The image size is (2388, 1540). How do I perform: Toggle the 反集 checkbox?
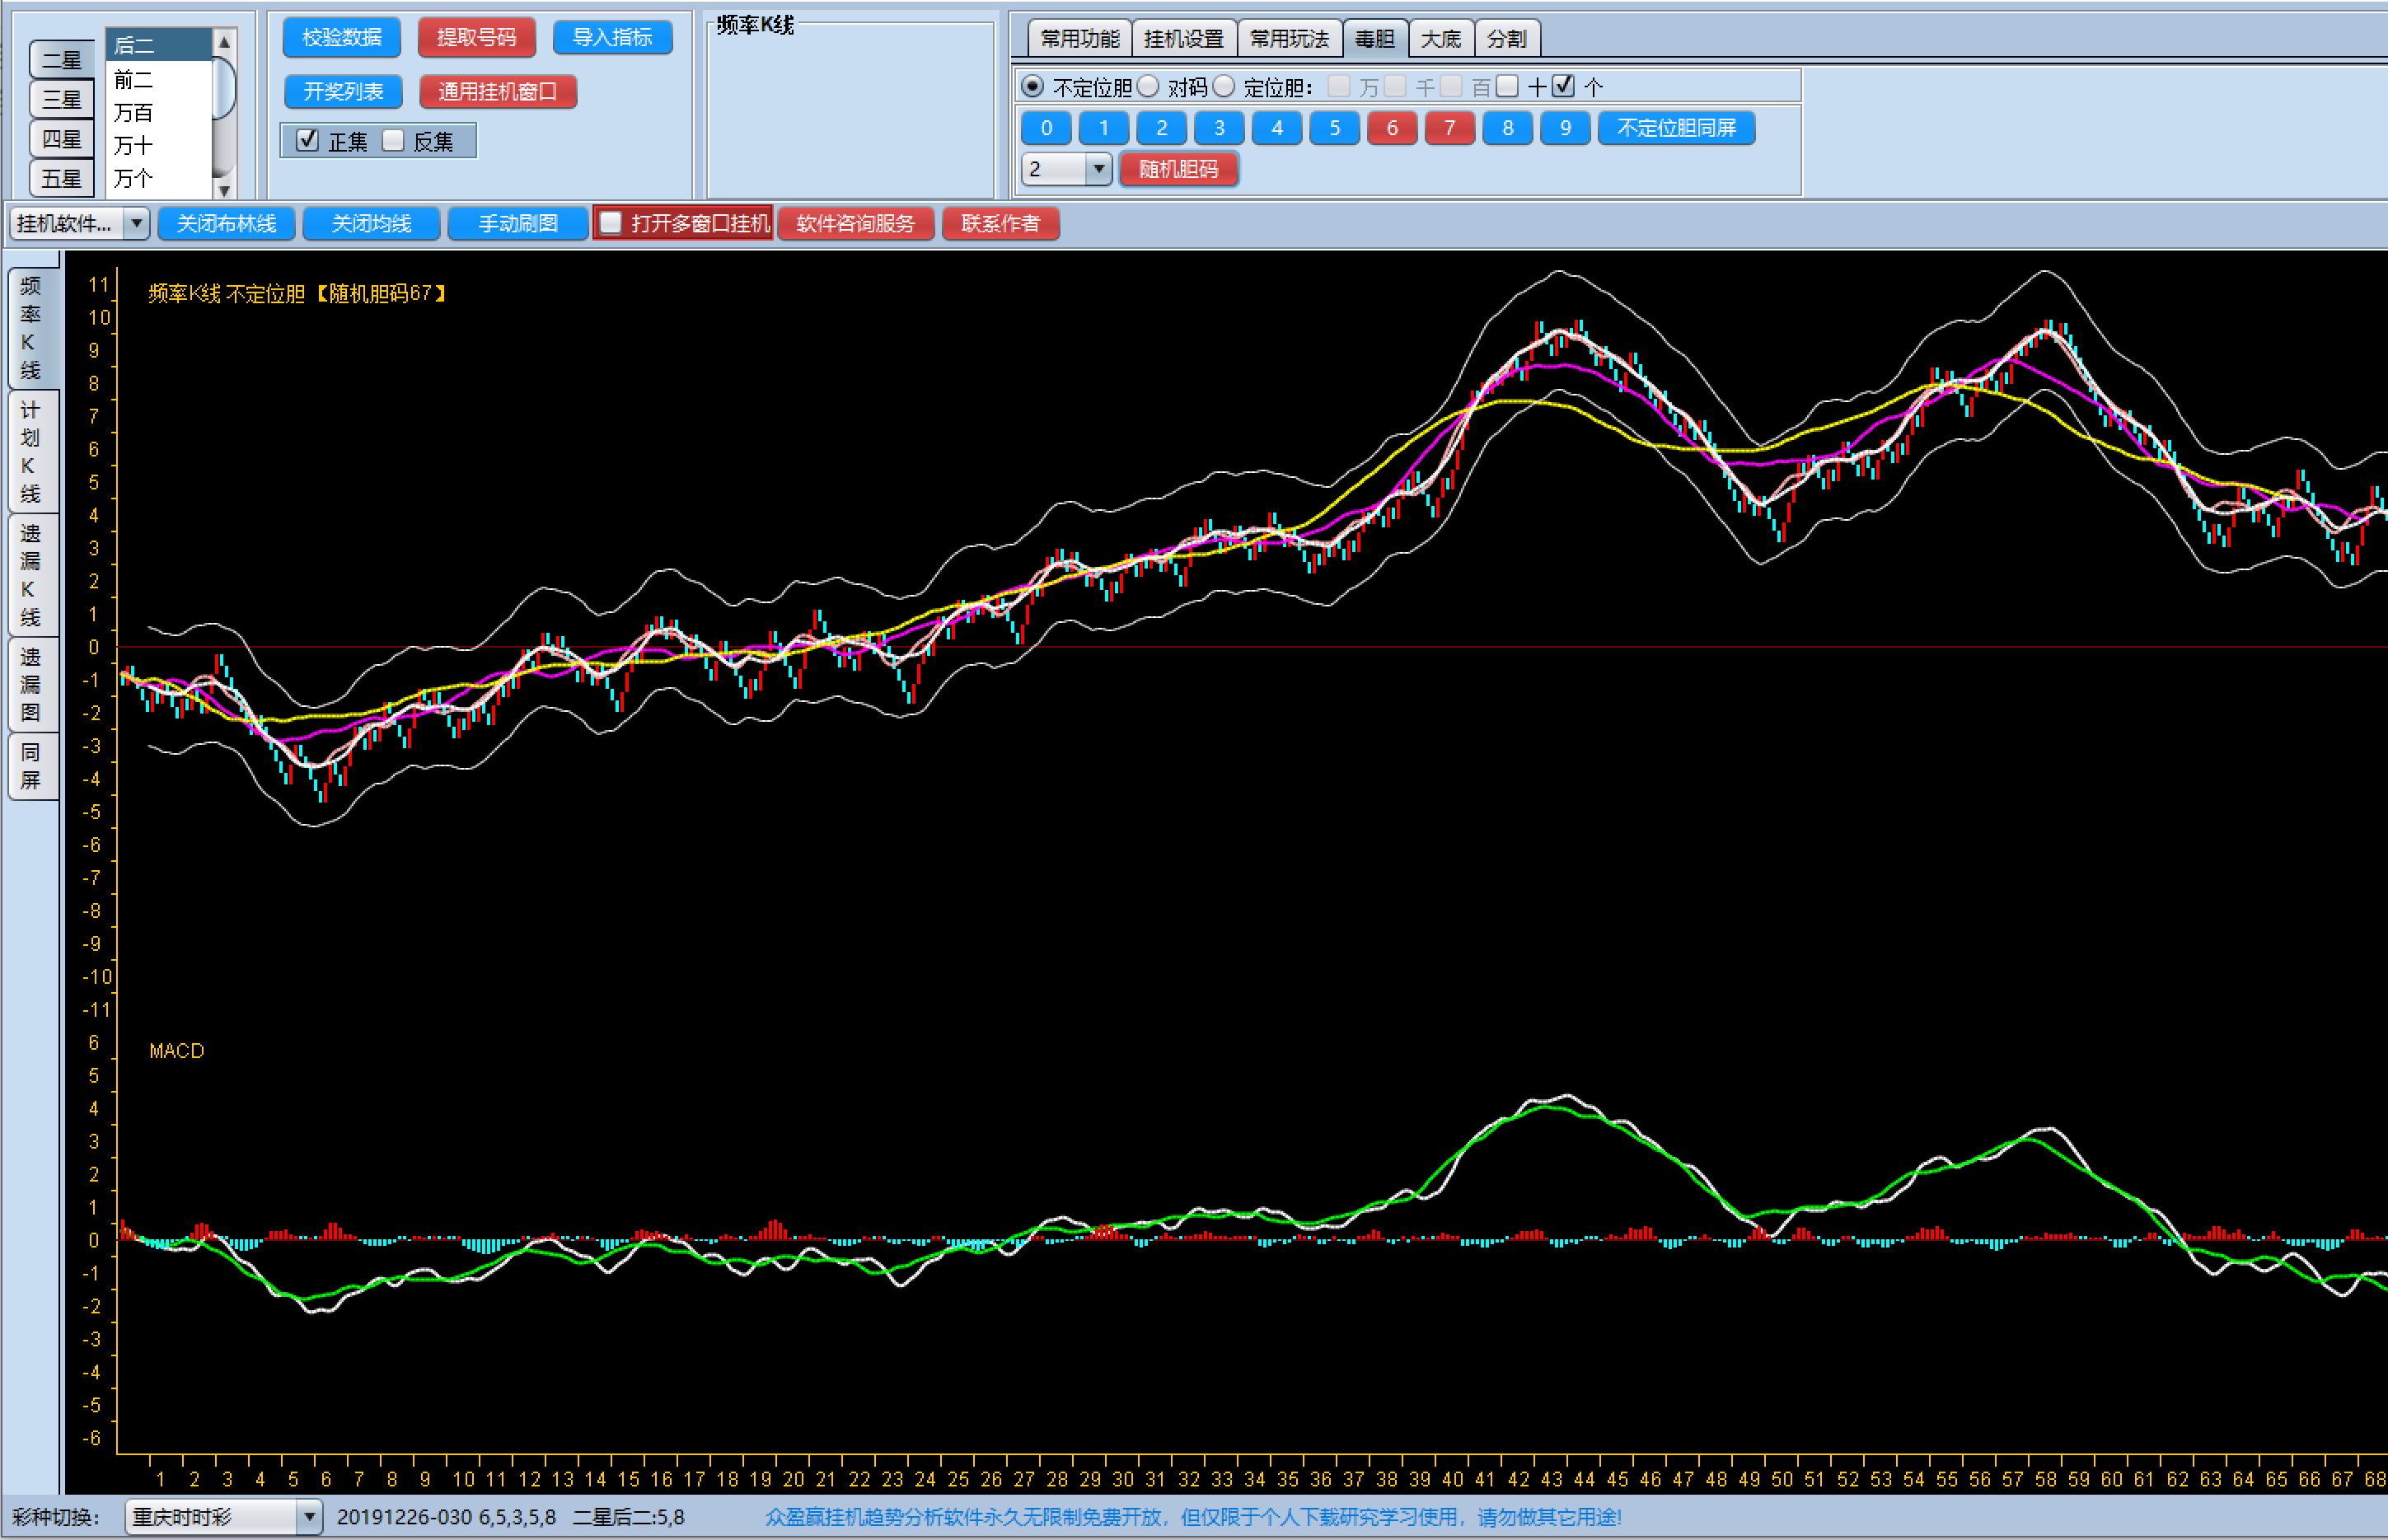[393, 140]
